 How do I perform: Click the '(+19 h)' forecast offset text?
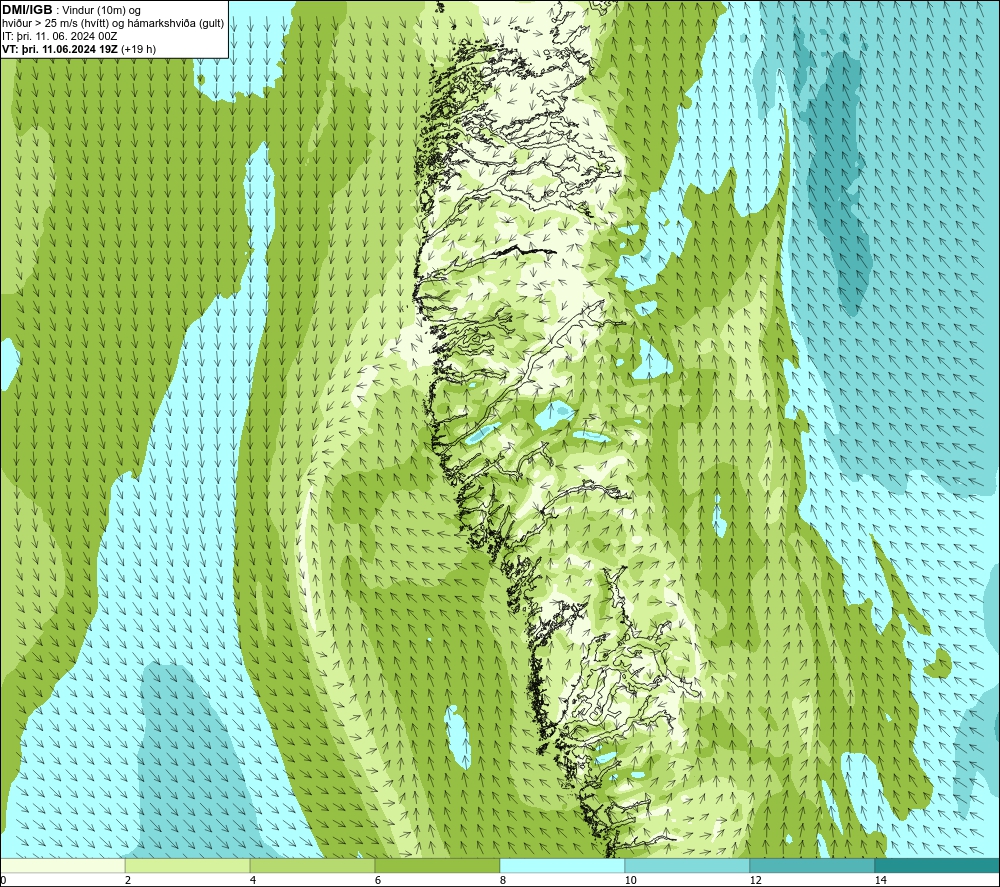[x=138, y=49]
